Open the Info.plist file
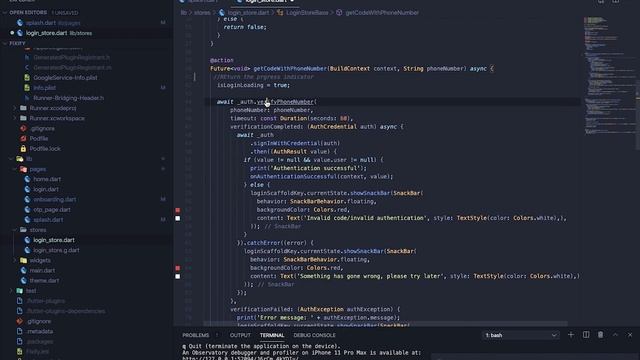This screenshot has height=360, width=640. coord(44,88)
